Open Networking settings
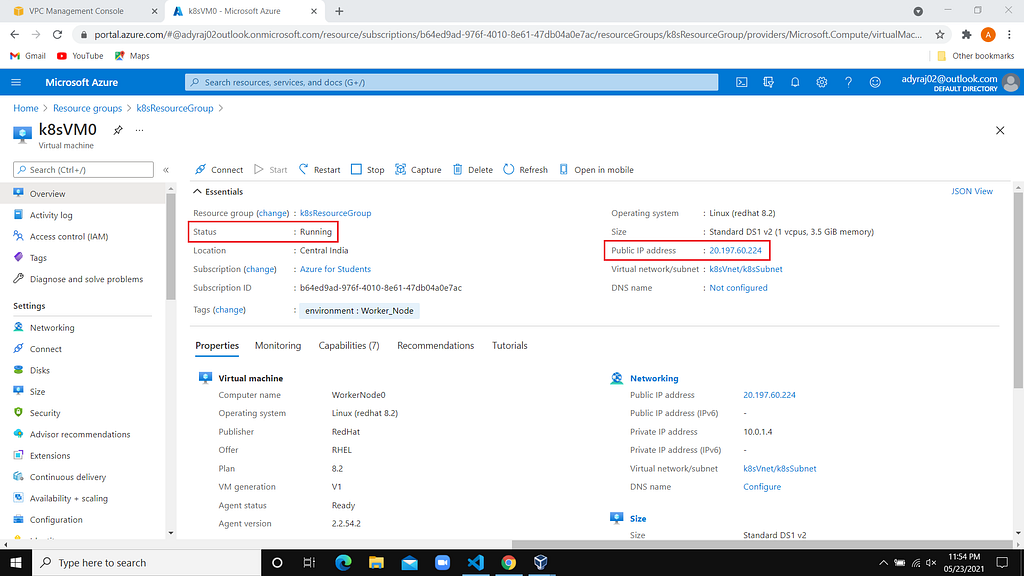The height and width of the screenshot is (576, 1024). pyautogui.click(x=52, y=328)
